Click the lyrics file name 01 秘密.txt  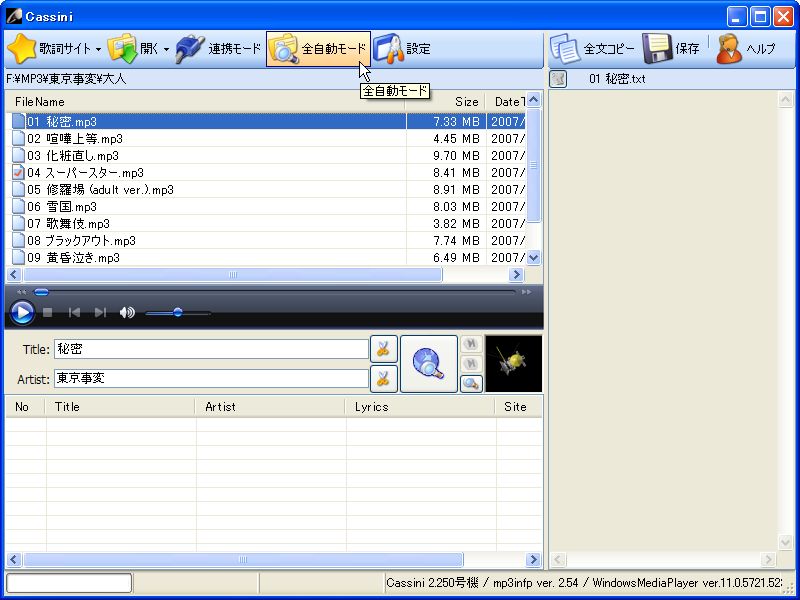coord(617,79)
